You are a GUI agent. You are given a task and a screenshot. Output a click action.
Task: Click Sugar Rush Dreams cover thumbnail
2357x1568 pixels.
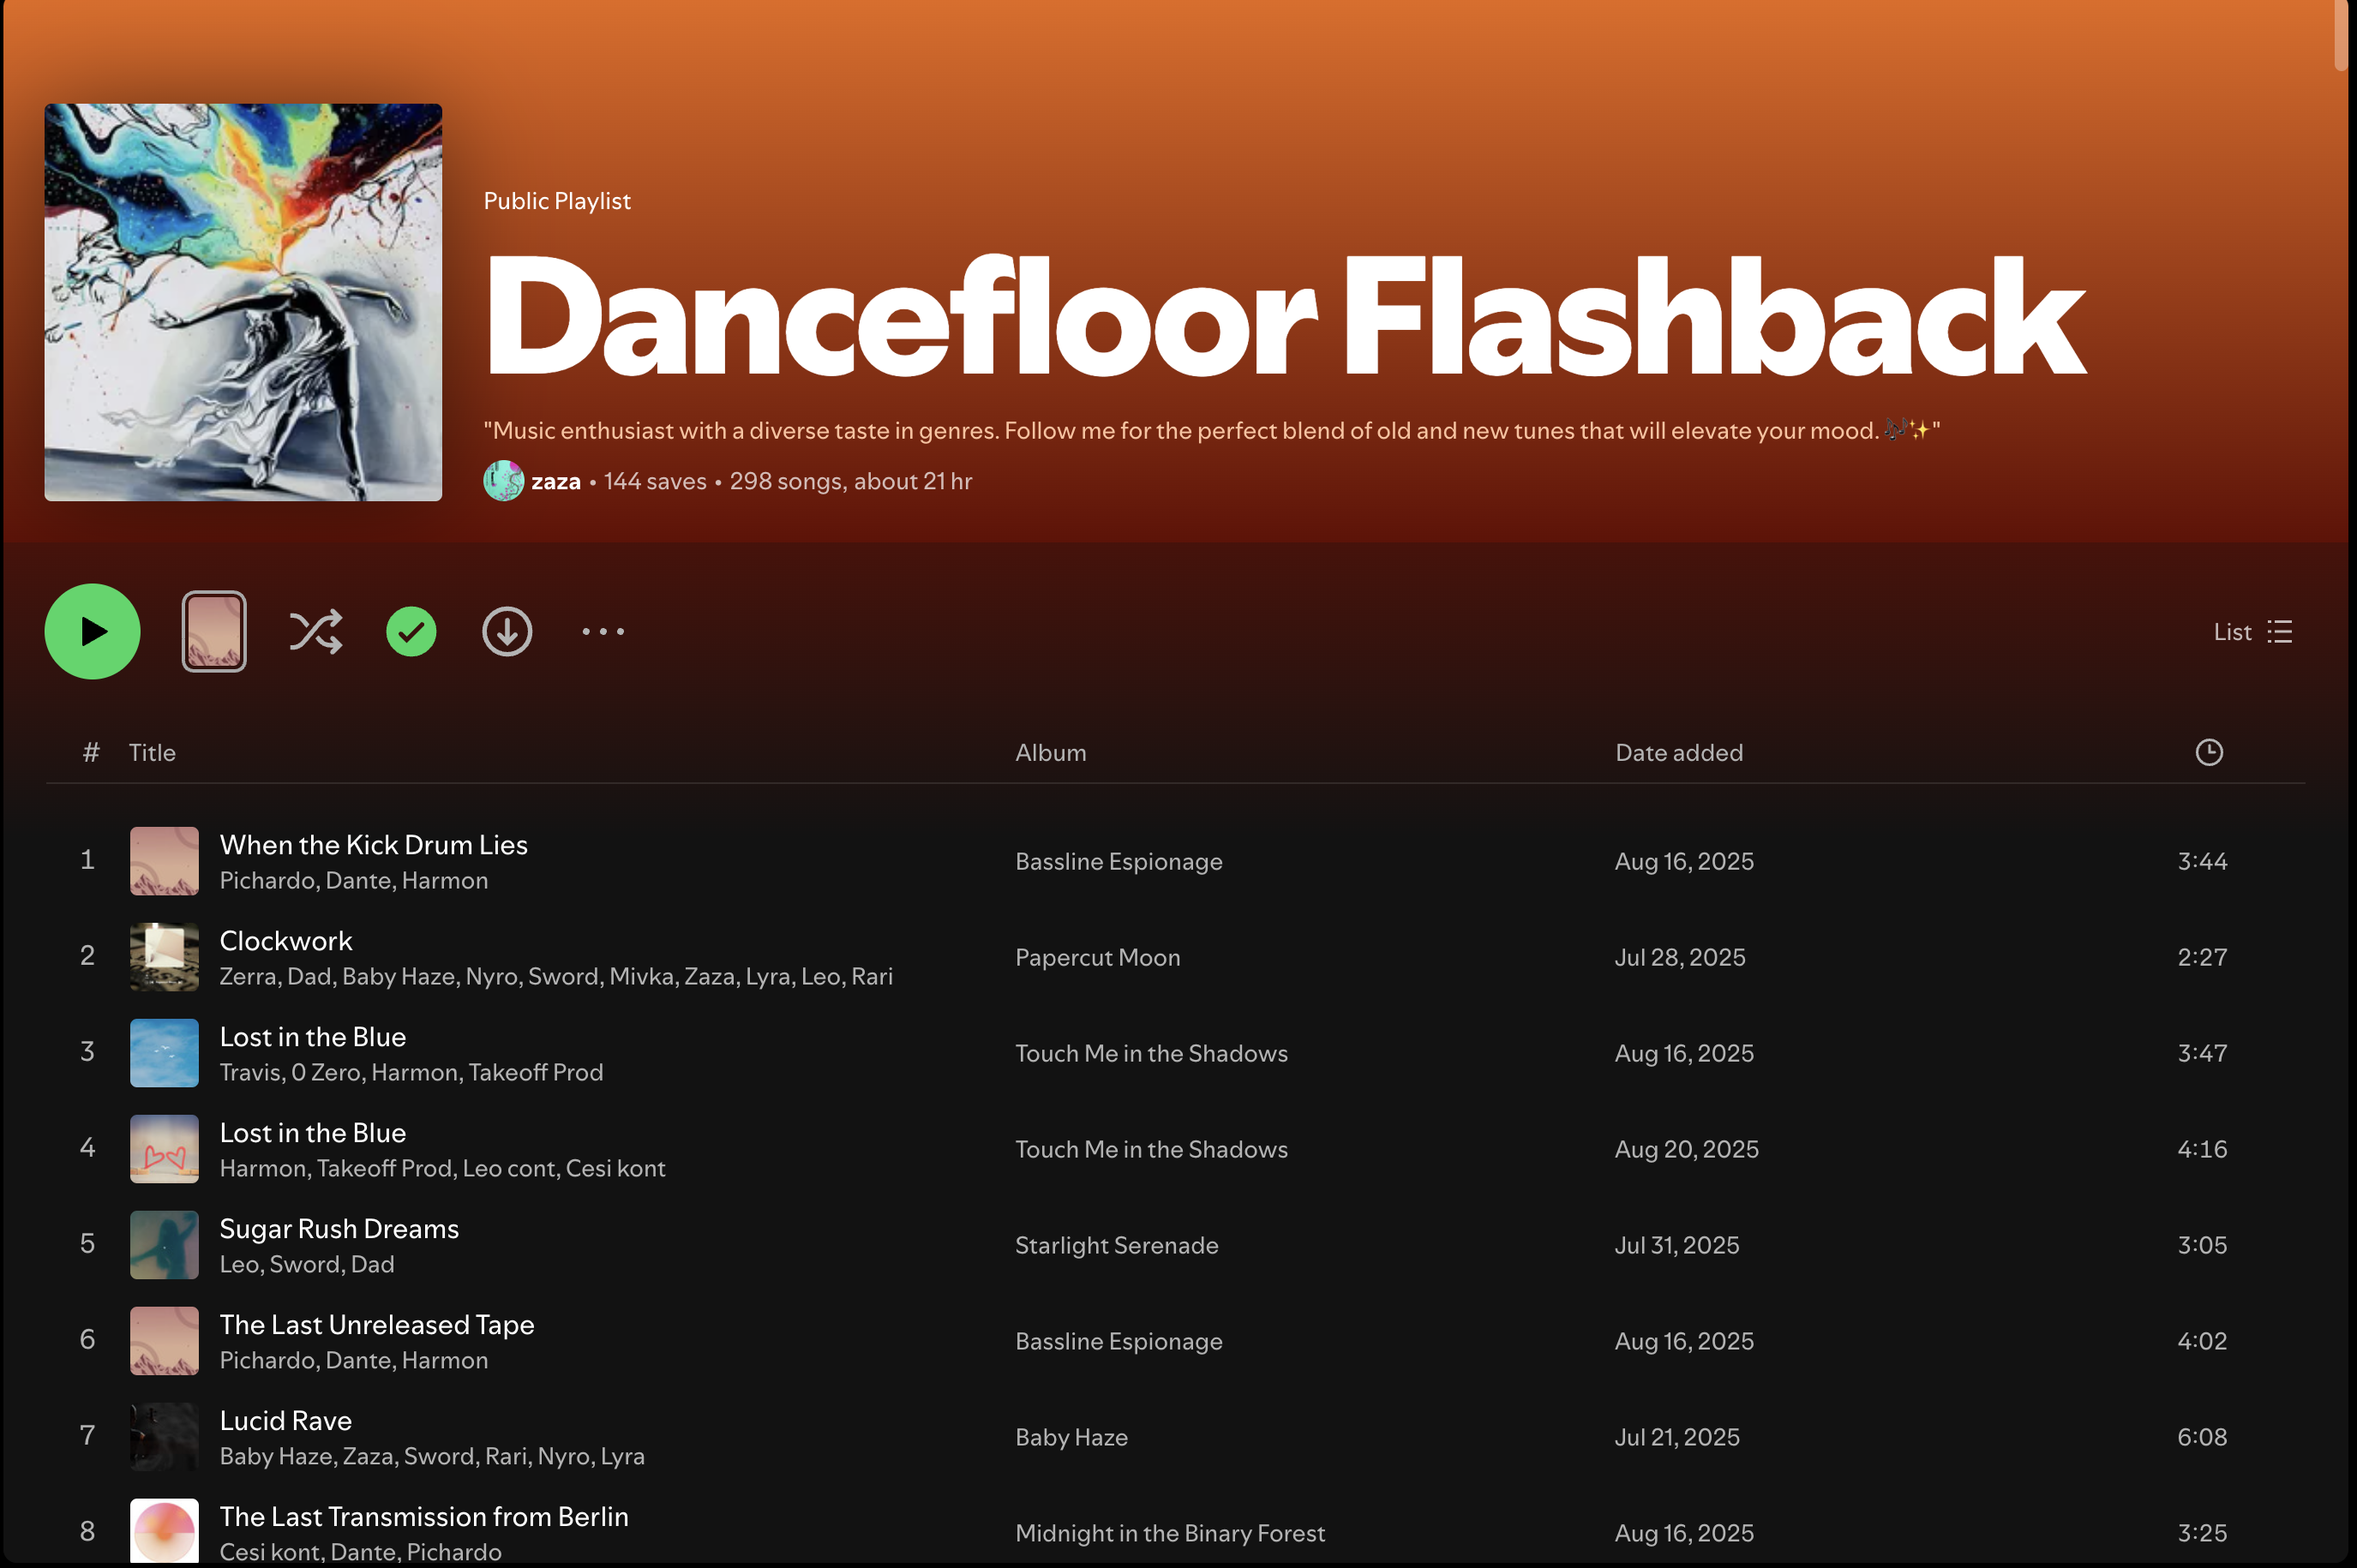click(x=164, y=1245)
